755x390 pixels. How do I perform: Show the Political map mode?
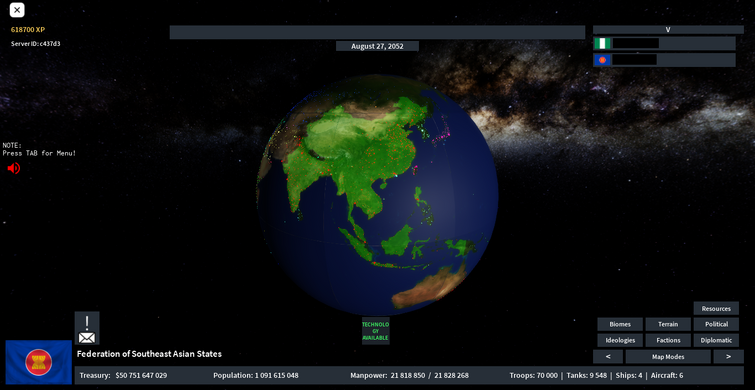[x=716, y=324]
